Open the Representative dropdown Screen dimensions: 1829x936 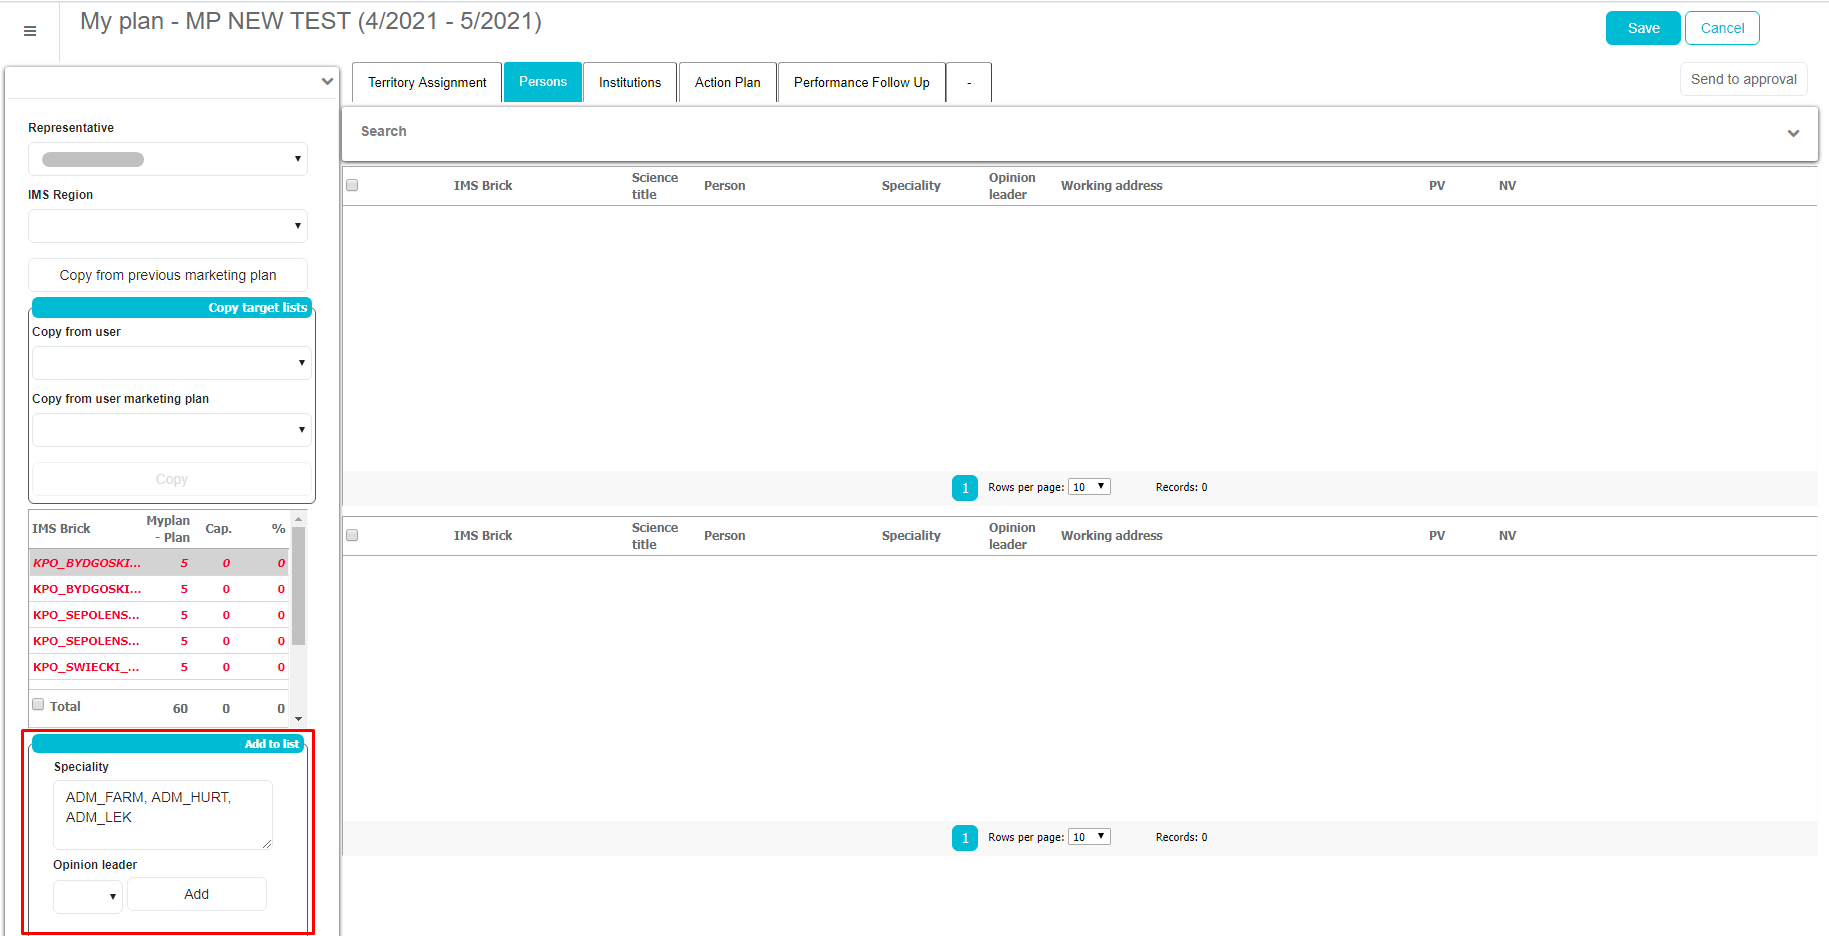click(x=168, y=159)
